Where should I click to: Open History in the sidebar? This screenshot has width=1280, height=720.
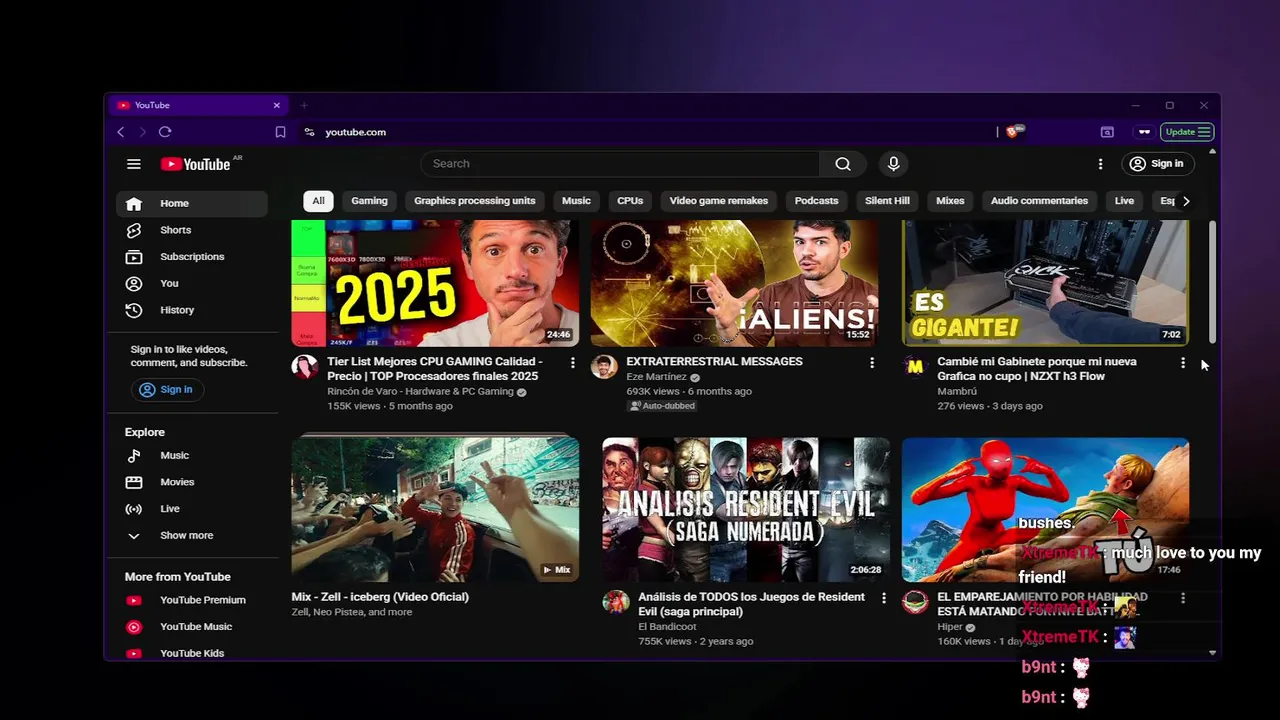(193, 310)
